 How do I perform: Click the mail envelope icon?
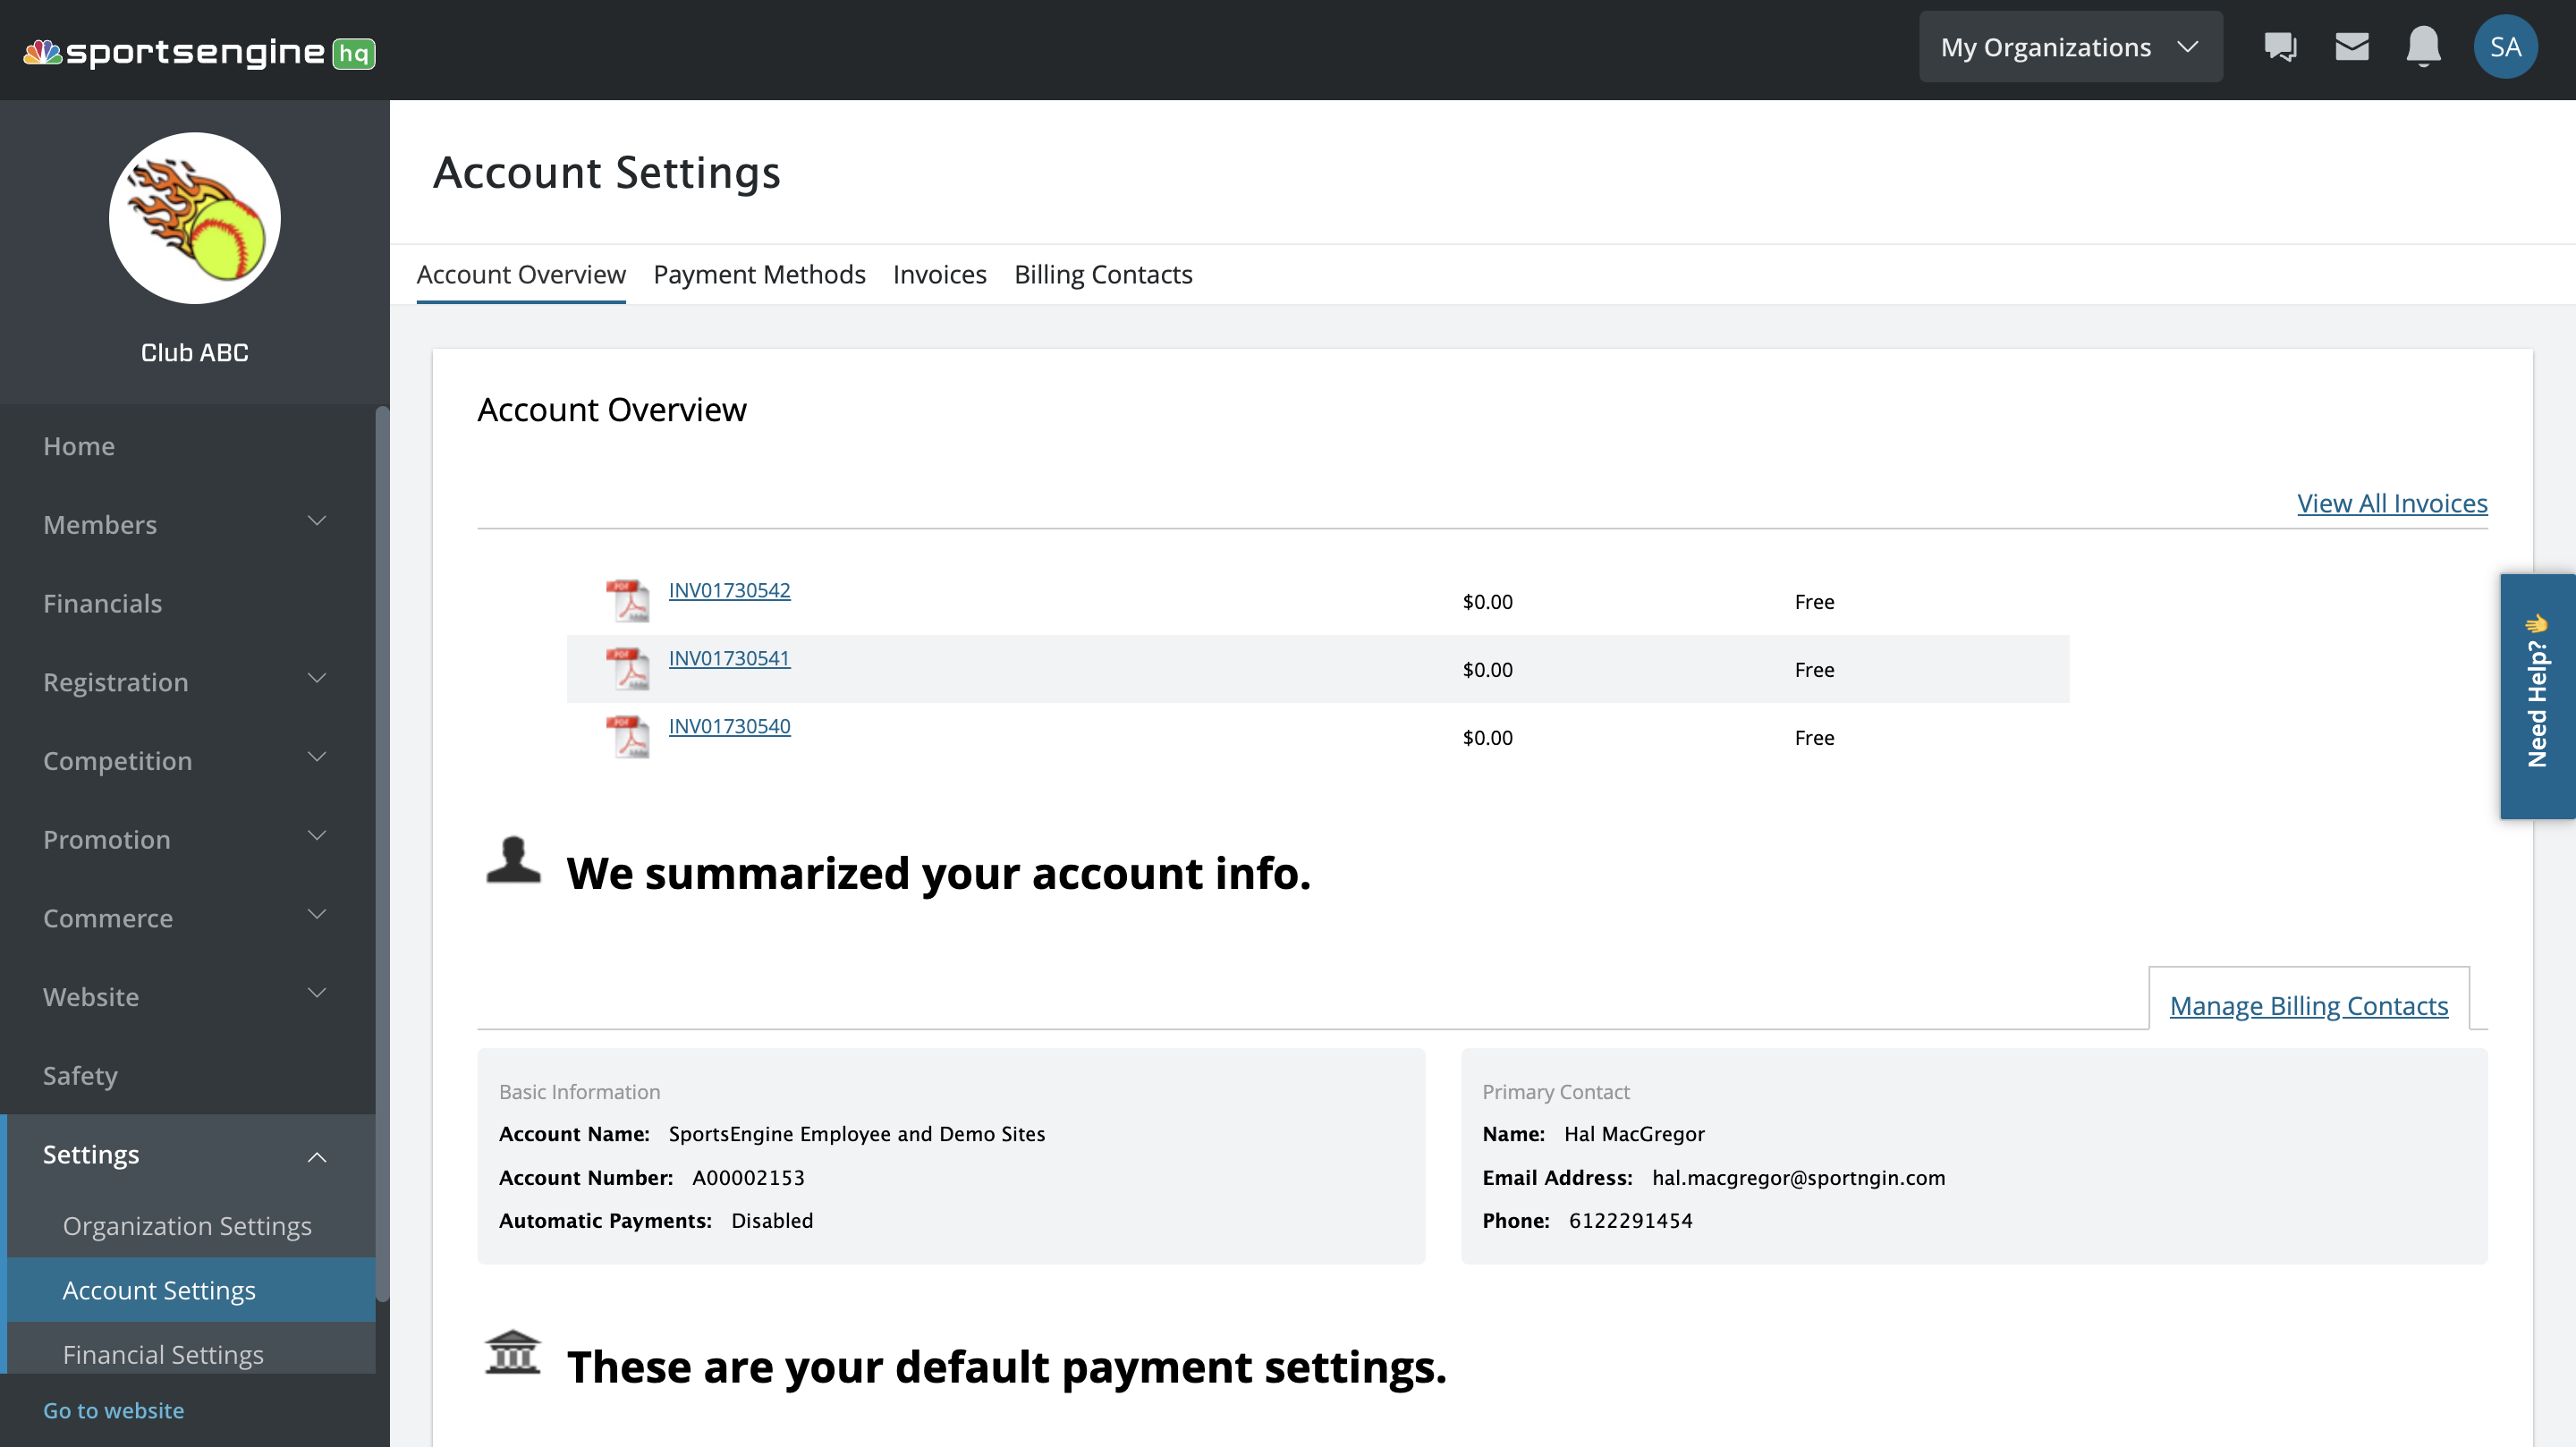click(x=2351, y=47)
